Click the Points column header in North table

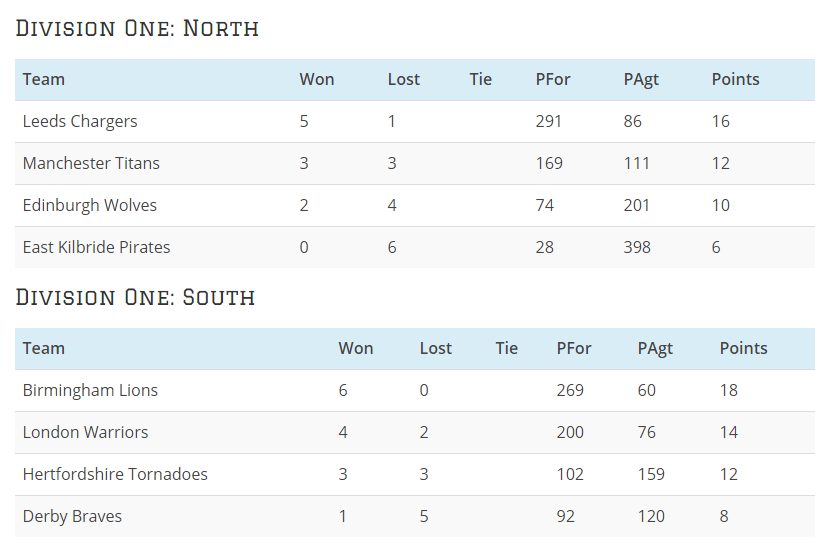735,79
